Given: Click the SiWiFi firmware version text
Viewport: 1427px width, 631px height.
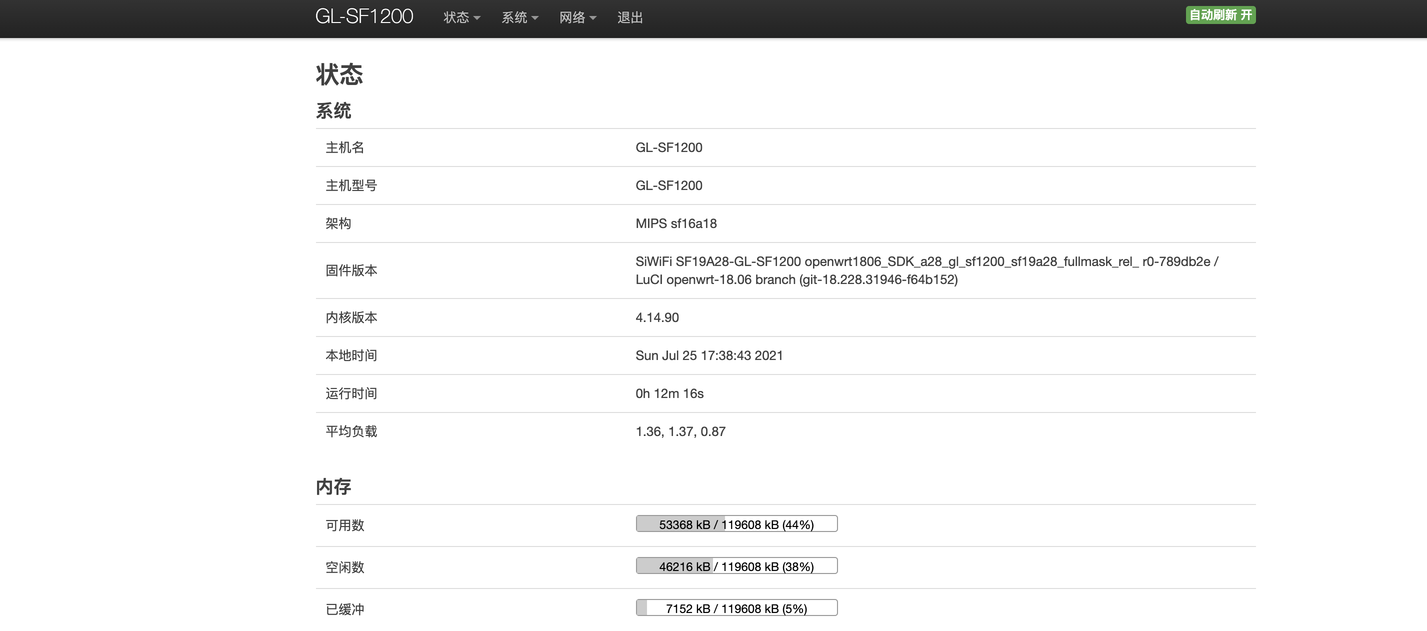Looking at the screenshot, I should (927, 270).
